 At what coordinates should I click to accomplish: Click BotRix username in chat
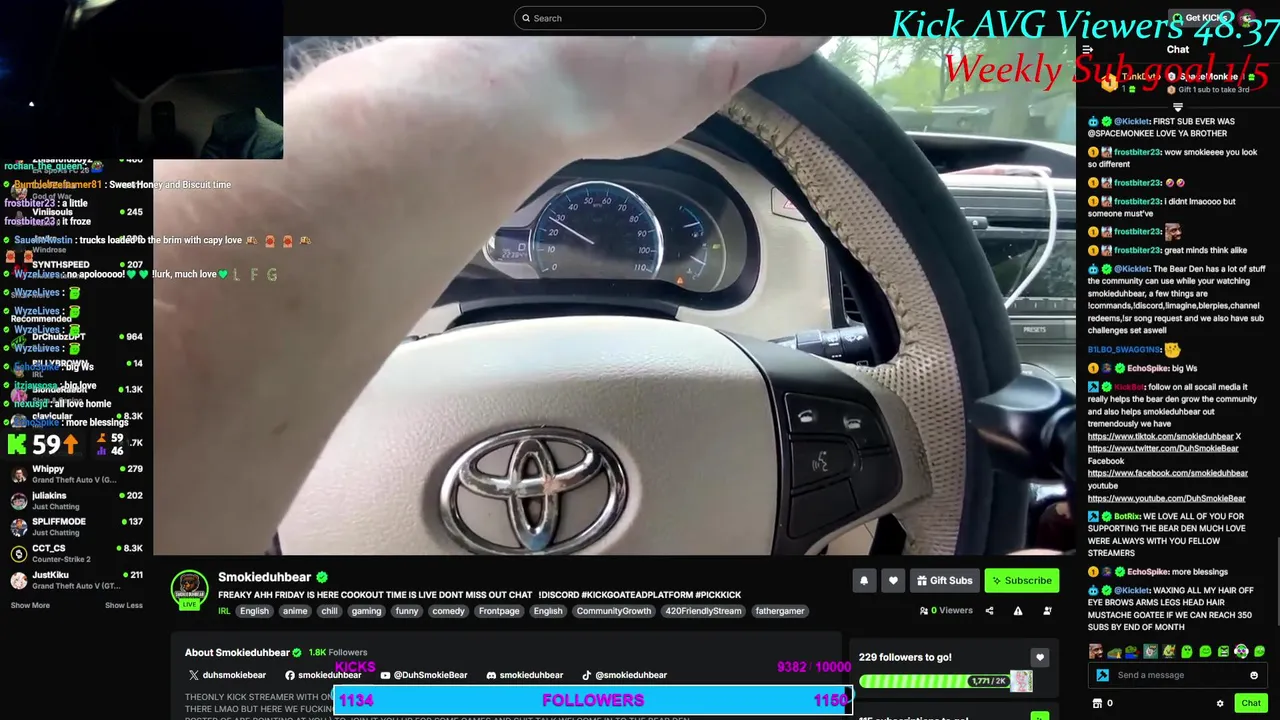1127,517
